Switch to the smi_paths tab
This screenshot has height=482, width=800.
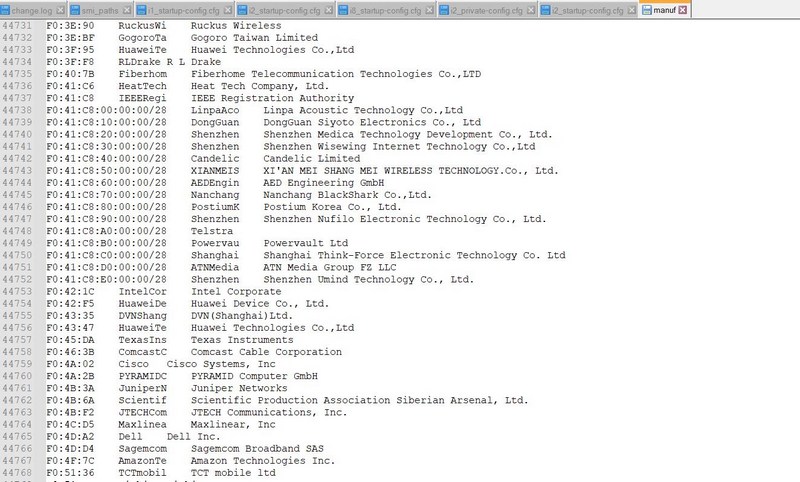coord(100,10)
